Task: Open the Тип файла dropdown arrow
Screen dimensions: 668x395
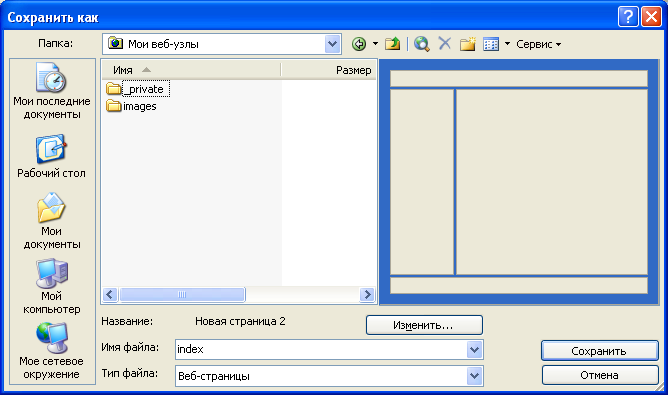Action: coord(474,376)
